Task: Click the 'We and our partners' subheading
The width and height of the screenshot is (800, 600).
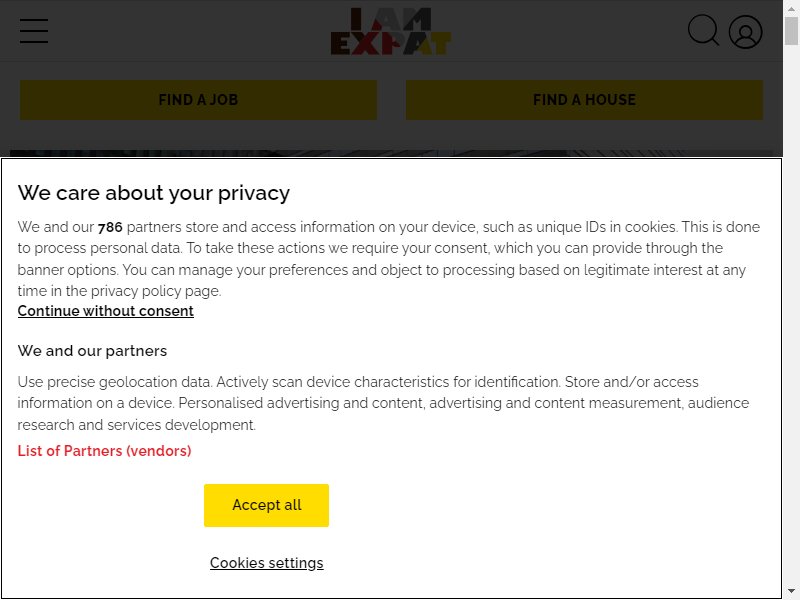Action: click(92, 351)
